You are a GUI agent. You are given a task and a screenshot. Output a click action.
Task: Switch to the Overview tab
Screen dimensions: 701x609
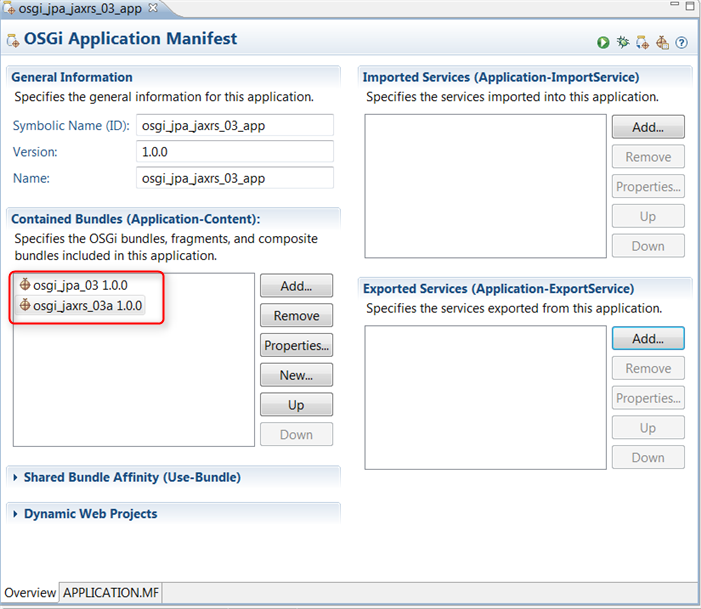point(30,593)
